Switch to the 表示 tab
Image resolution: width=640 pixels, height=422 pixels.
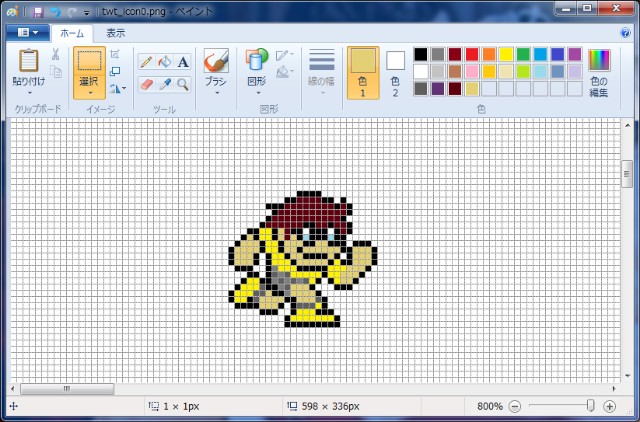pos(116,33)
